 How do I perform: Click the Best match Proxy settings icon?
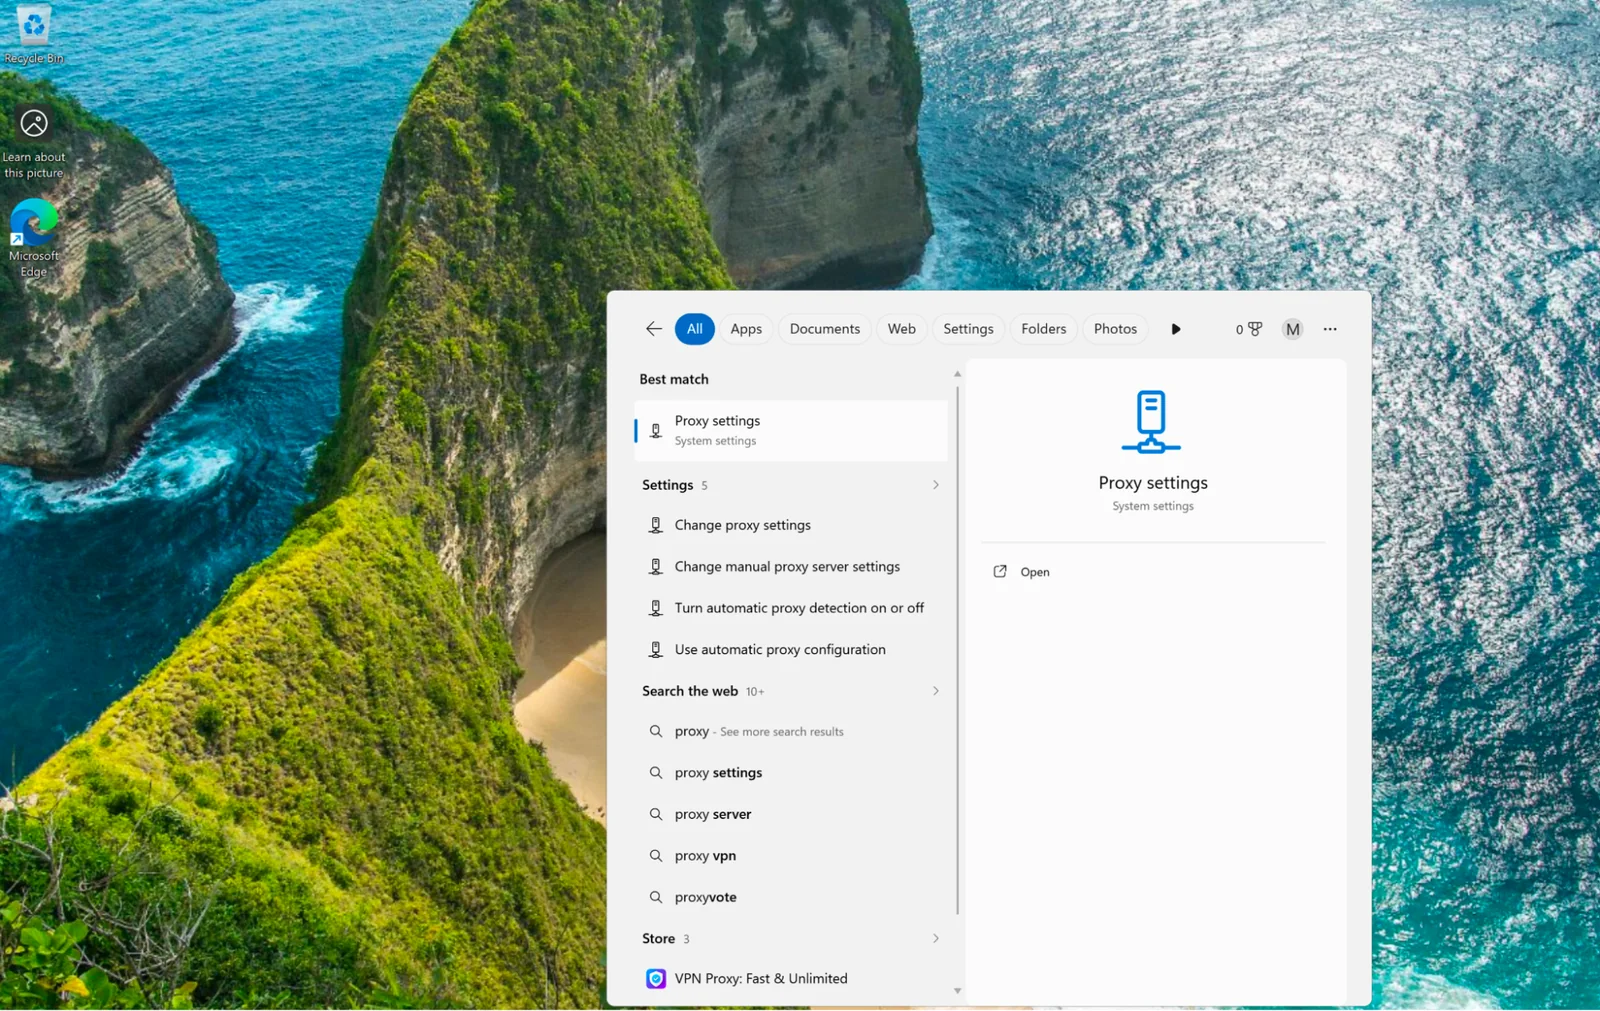click(x=656, y=431)
